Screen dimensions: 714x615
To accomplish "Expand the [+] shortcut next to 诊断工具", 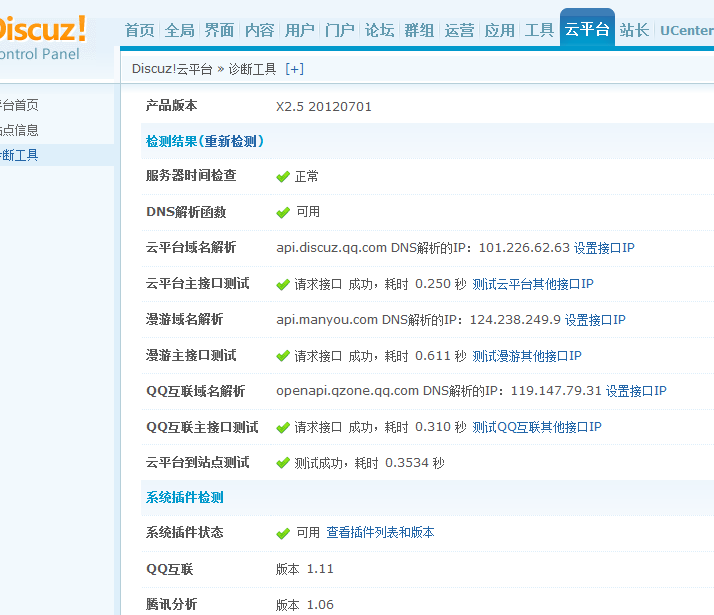I will (294, 69).
